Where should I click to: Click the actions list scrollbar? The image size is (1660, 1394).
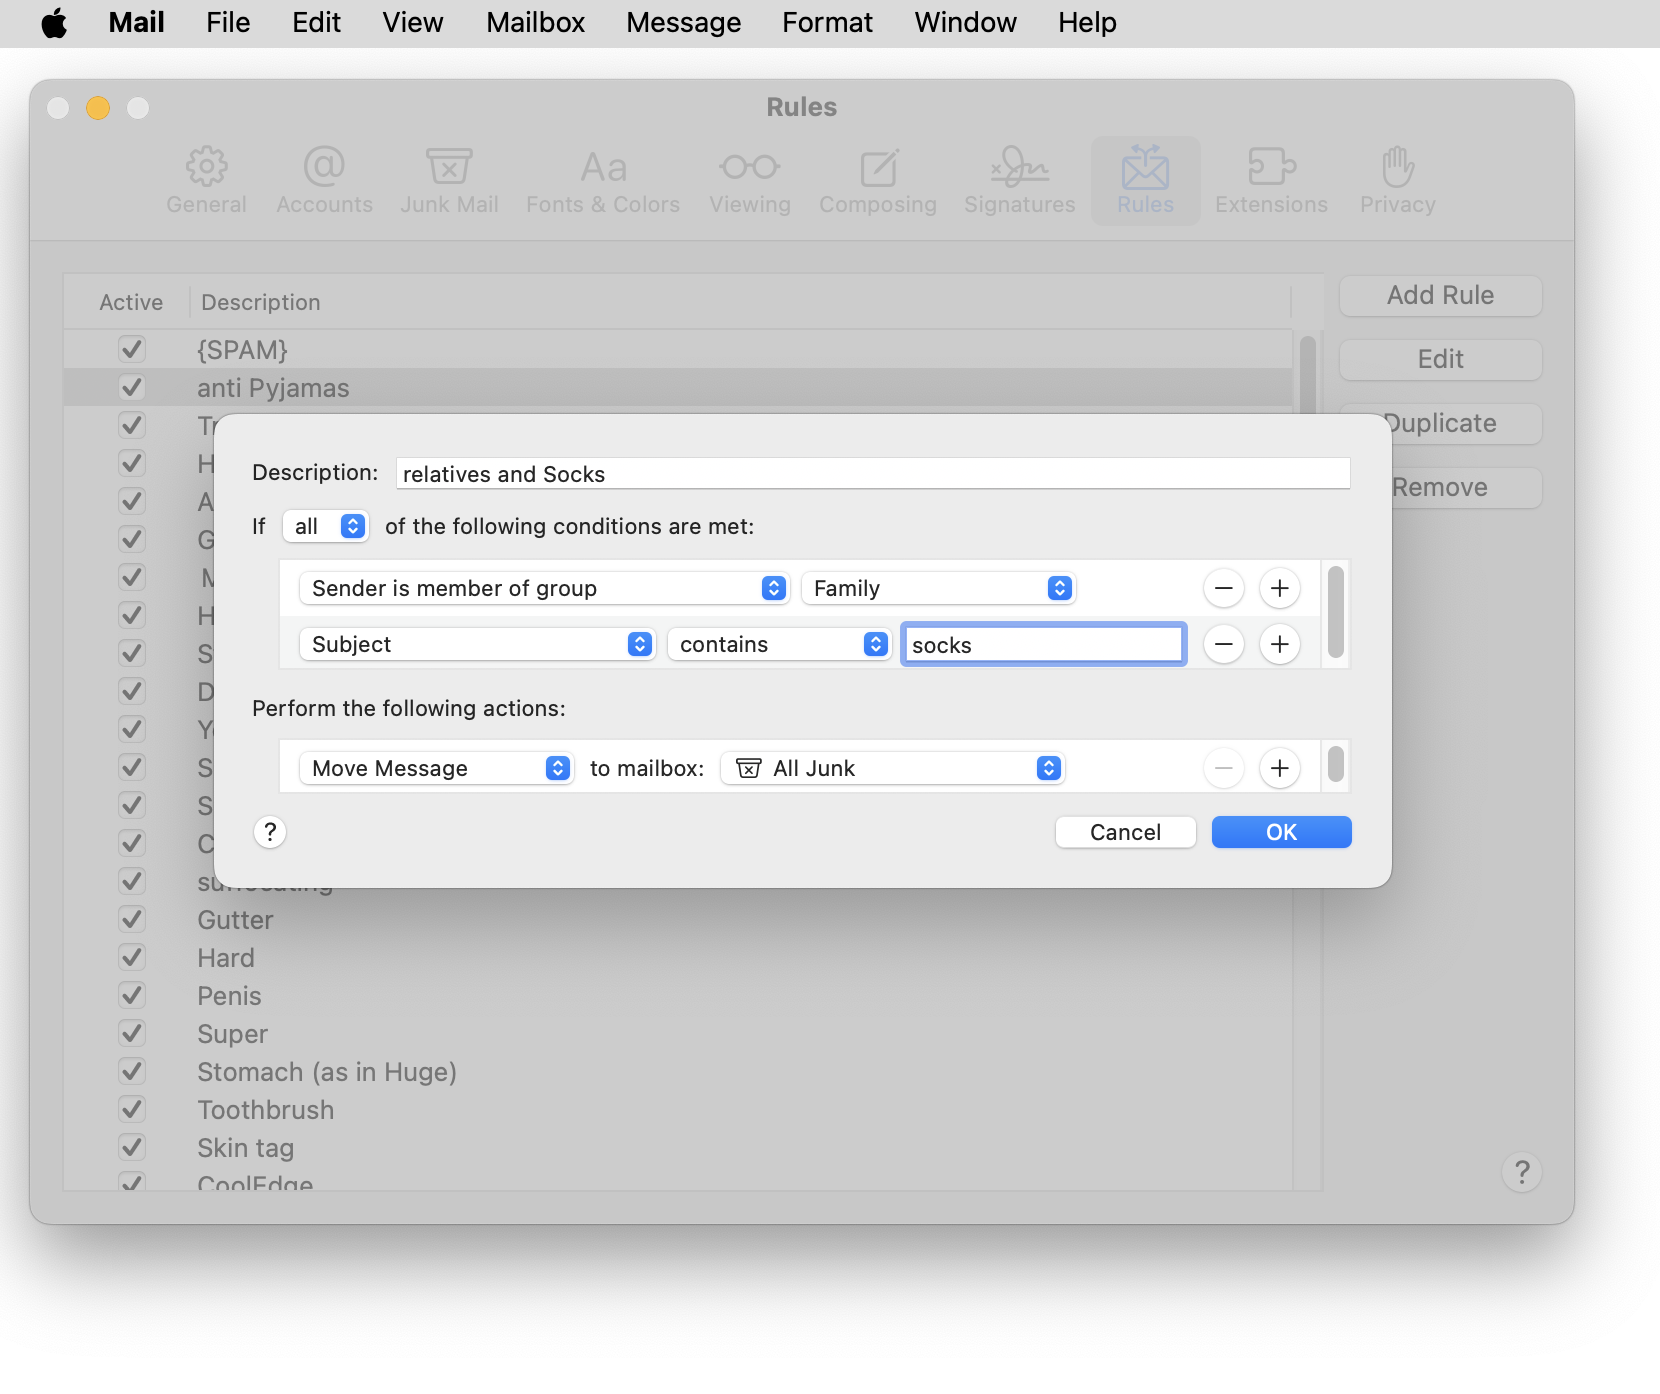click(1335, 765)
